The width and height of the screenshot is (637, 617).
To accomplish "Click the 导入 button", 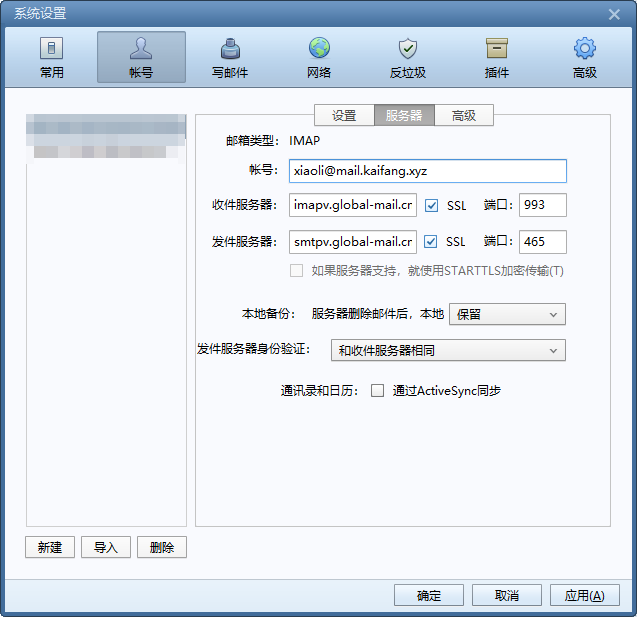I will pyautogui.click(x=106, y=547).
